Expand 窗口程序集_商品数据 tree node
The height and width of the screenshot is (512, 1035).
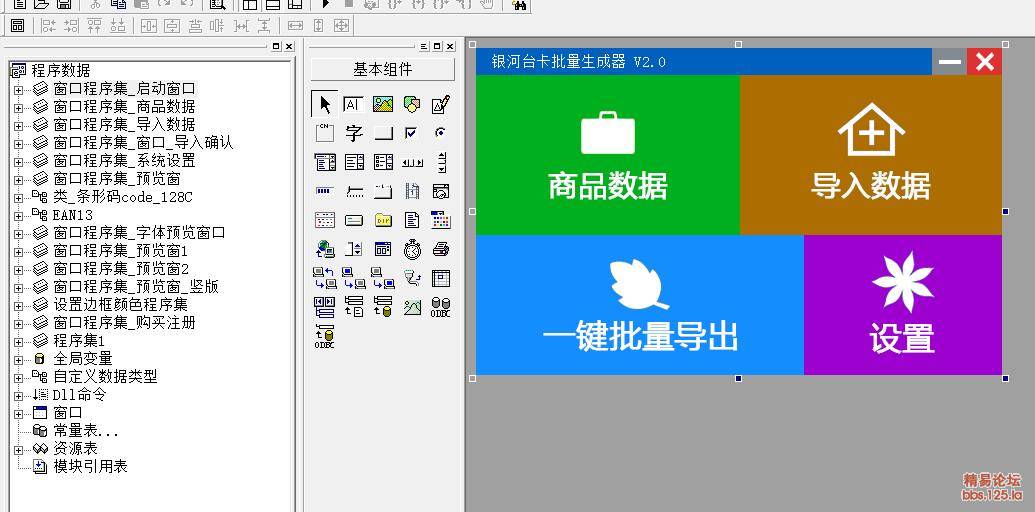click(x=18, y=107)
